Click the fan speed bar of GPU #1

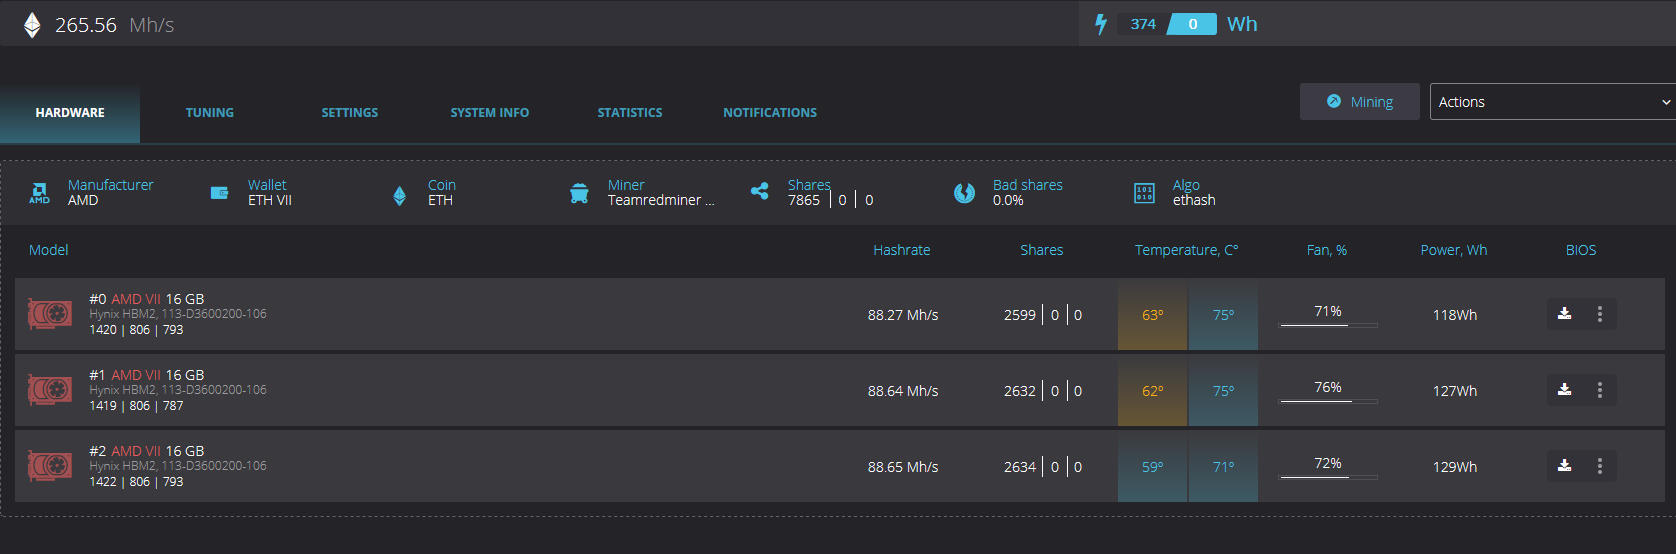1328,401
